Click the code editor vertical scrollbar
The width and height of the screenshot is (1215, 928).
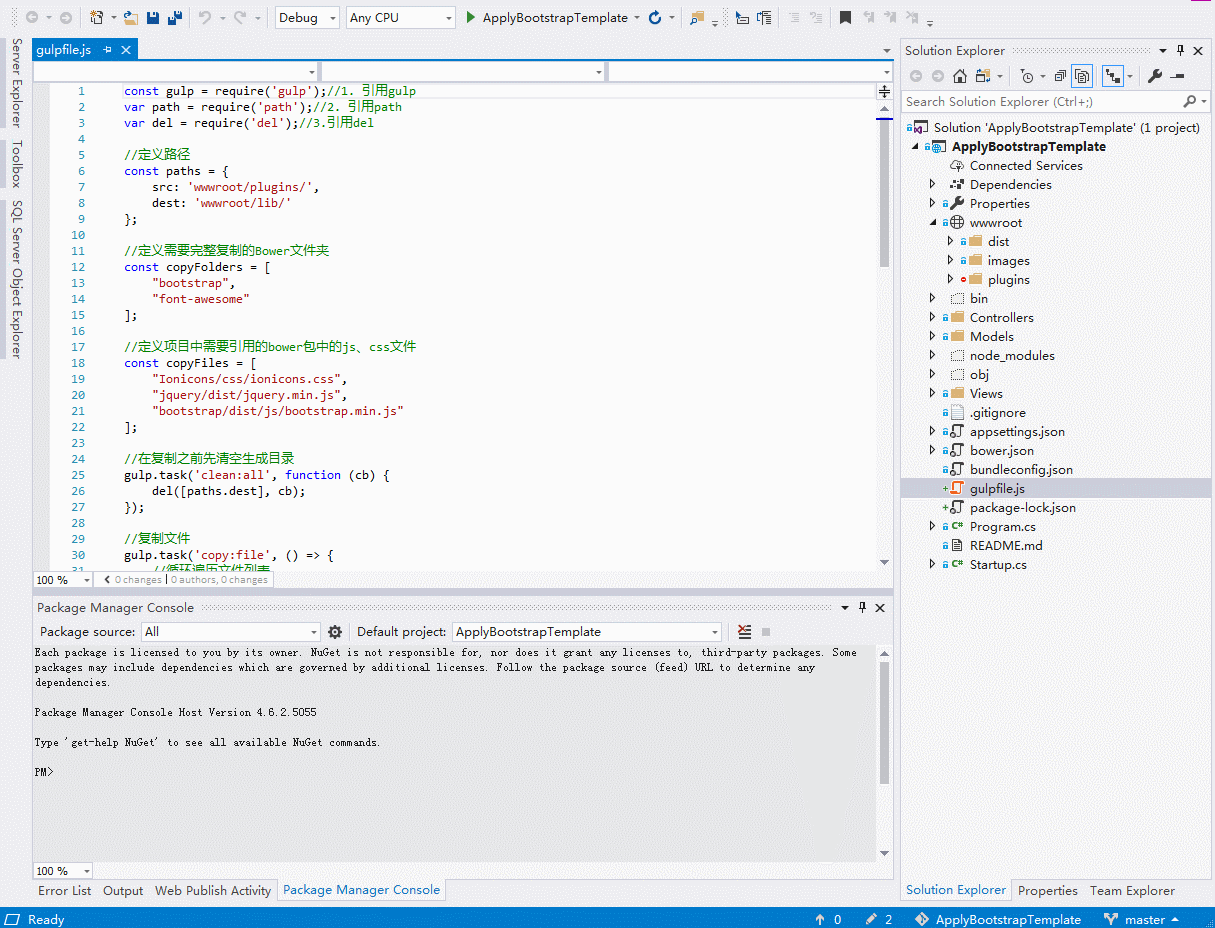tap(884, 200)
